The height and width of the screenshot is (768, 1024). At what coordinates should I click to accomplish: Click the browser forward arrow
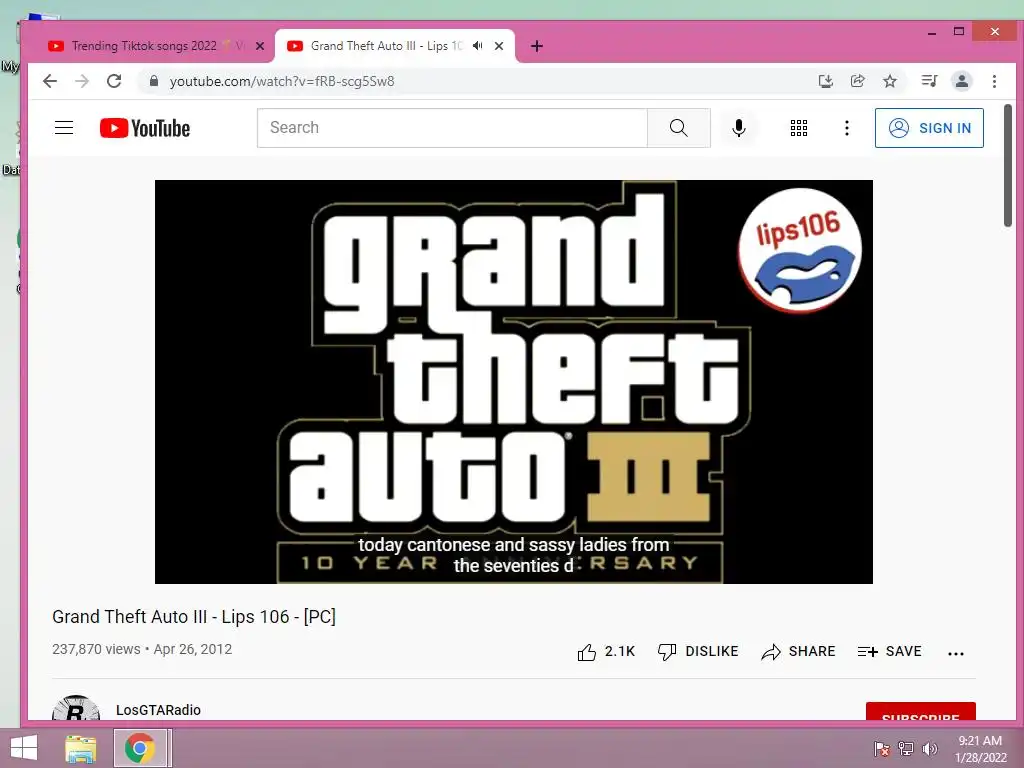click(82, 81)
